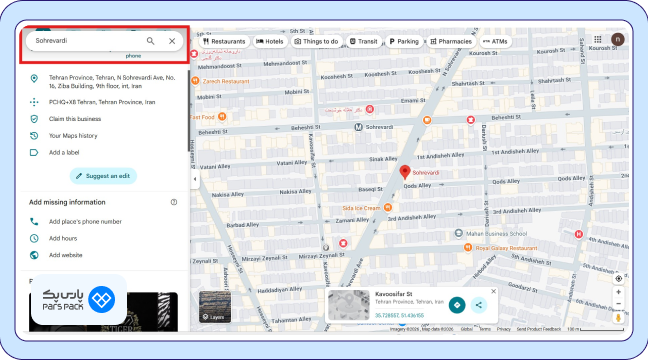This screenshot has height=360, width=648.
Task: Open Mahan Business School marker
Action: pyautogui.click(x=458, y=234)
